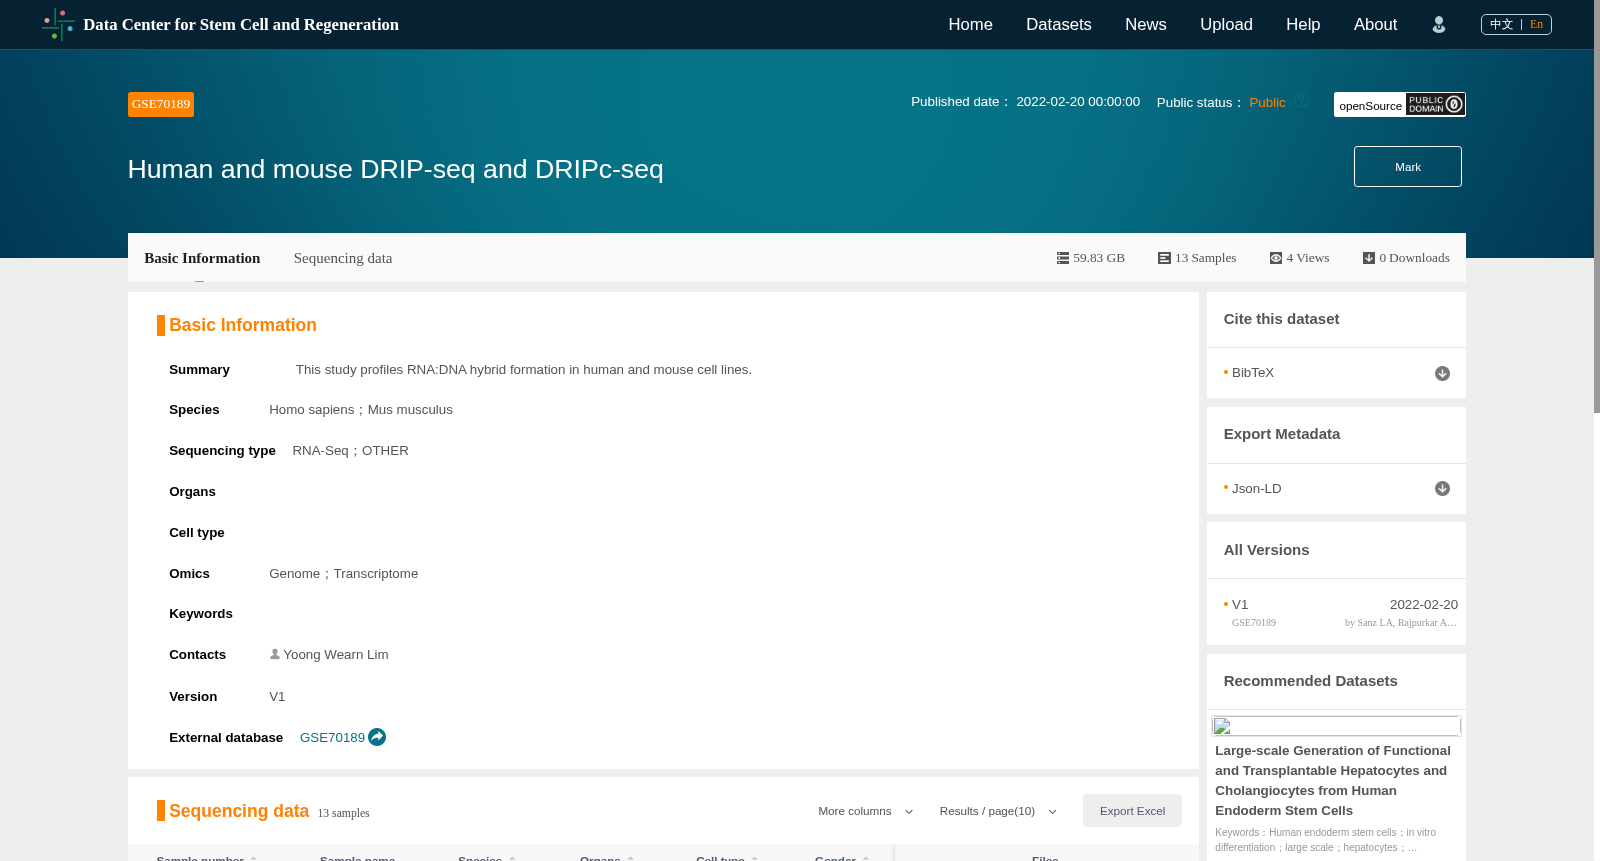The image size is (1600, 861).
Task: Click the recommended dataset thumbnail image
Action: (x=1336, y=726)
